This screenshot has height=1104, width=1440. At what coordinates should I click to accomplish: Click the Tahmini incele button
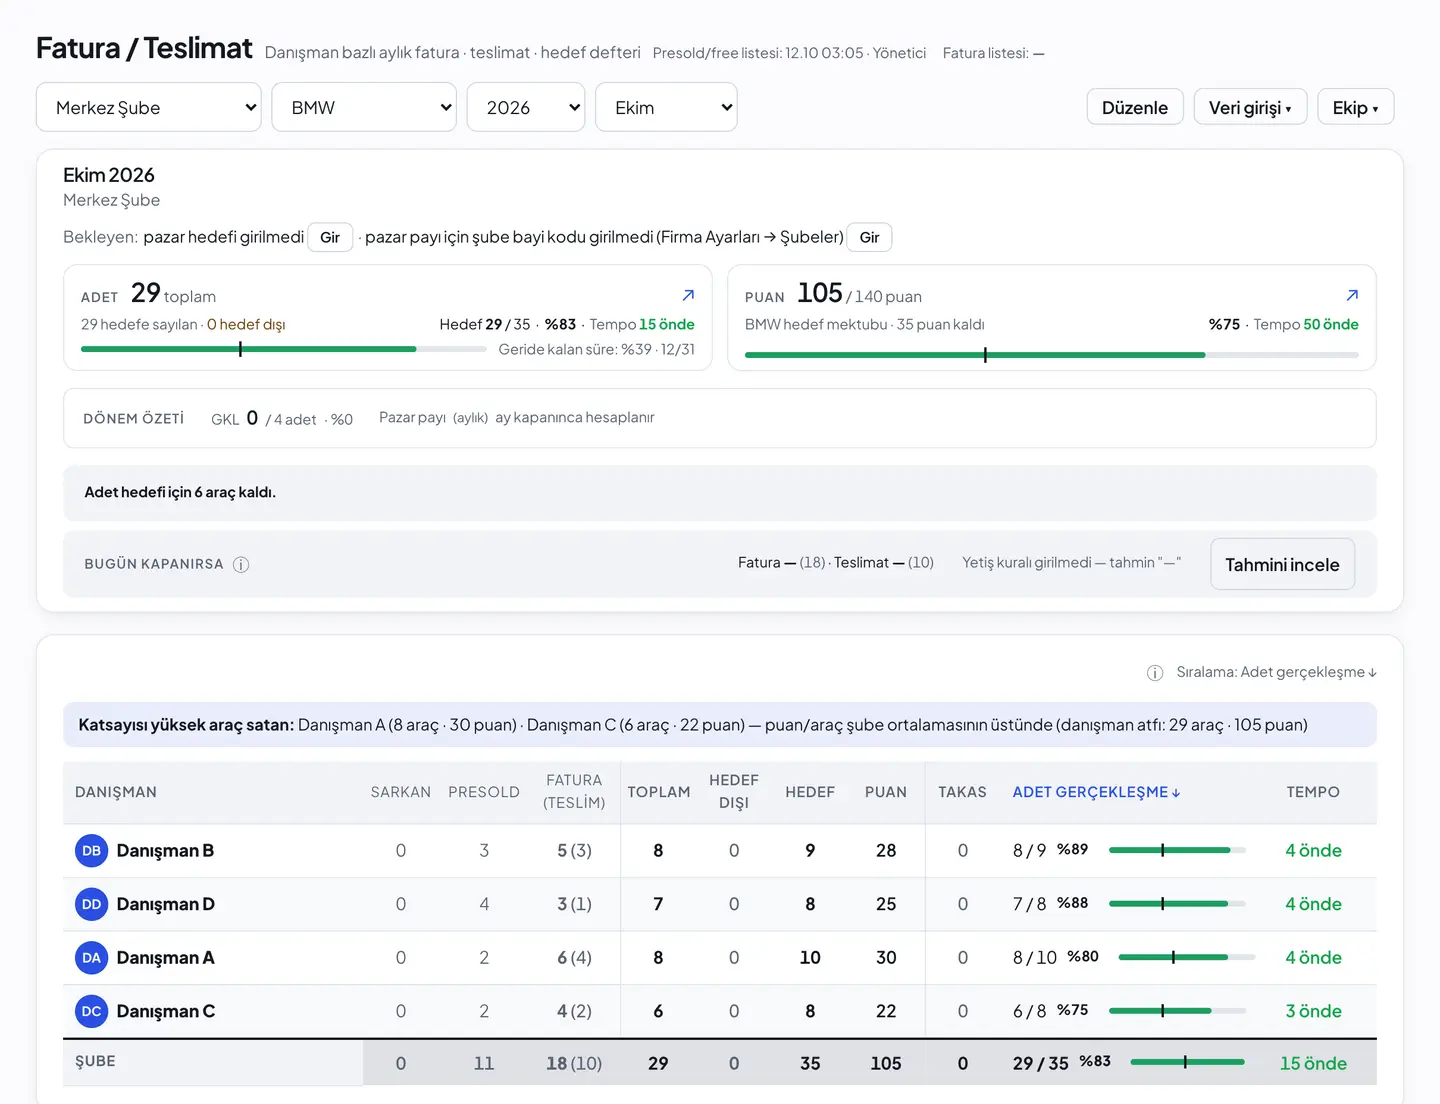1282,564
